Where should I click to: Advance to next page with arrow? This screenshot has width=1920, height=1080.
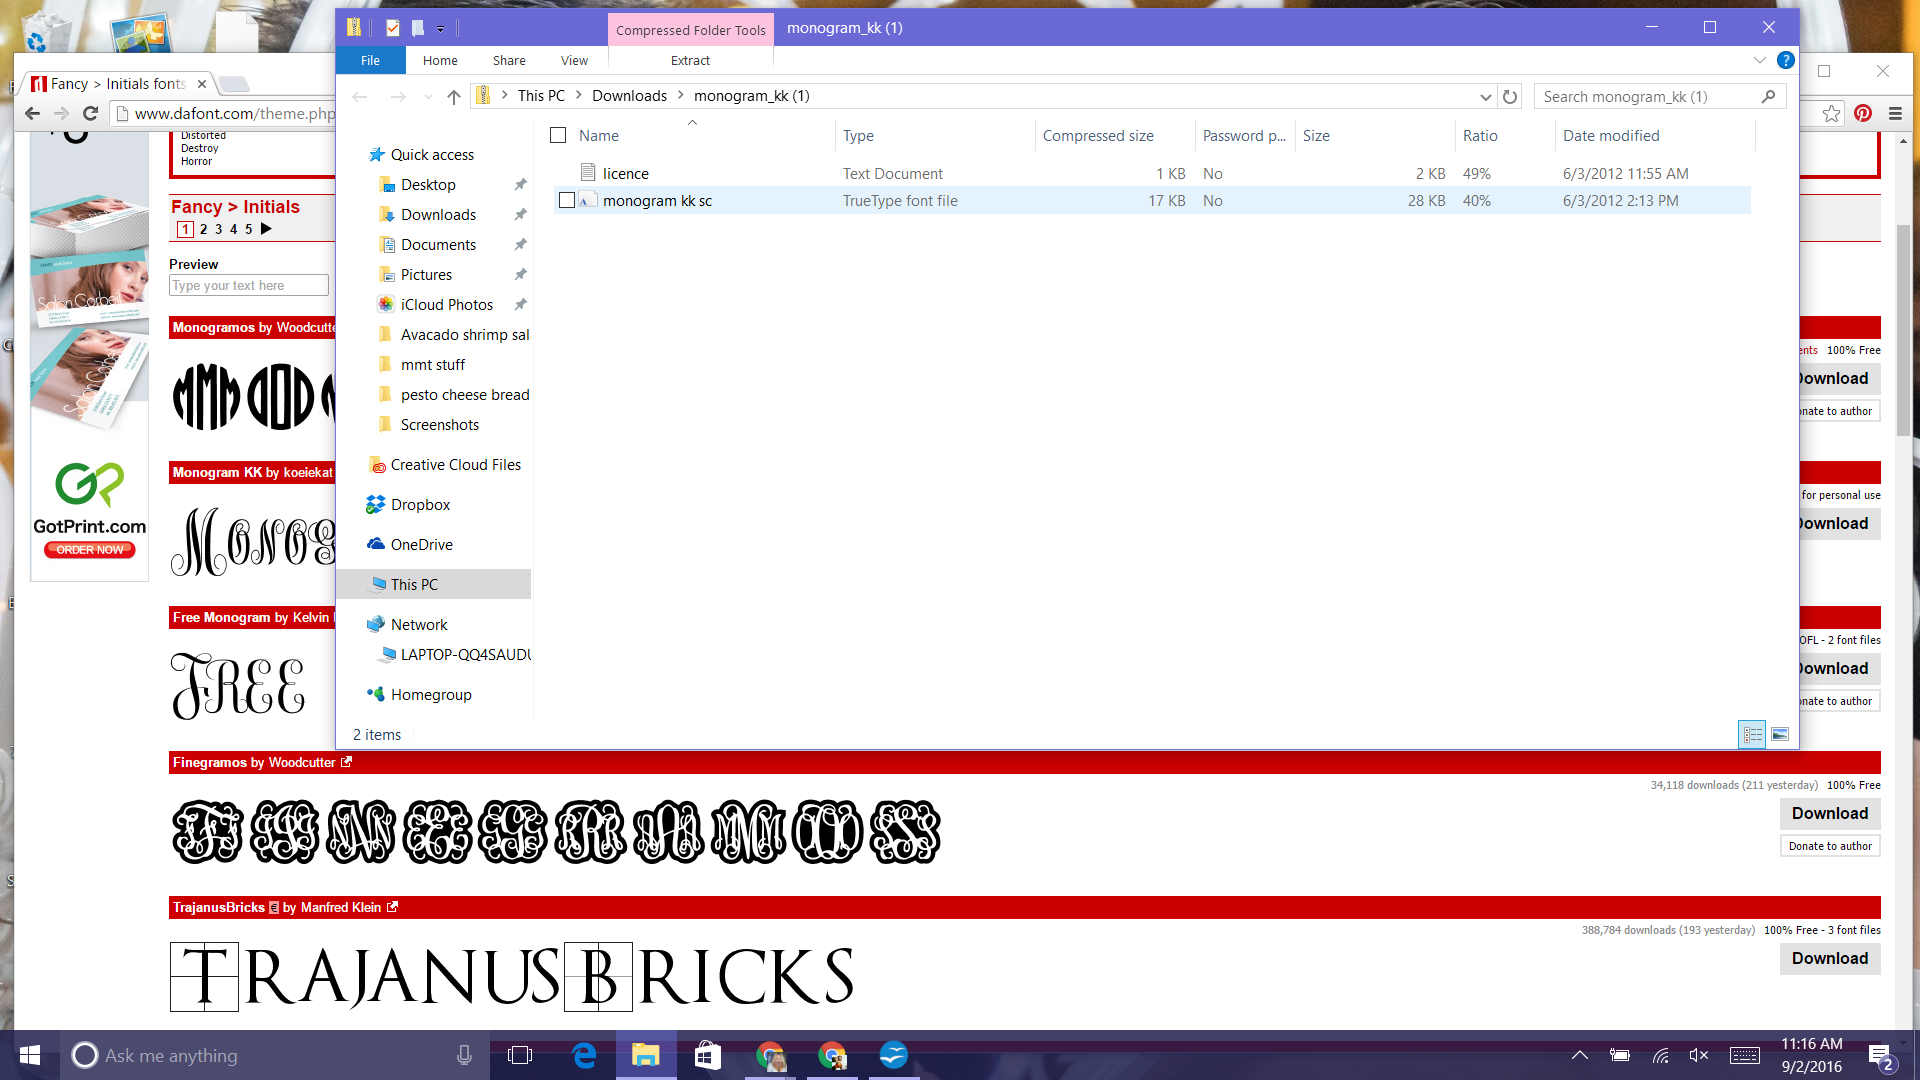tap(266, 229)
